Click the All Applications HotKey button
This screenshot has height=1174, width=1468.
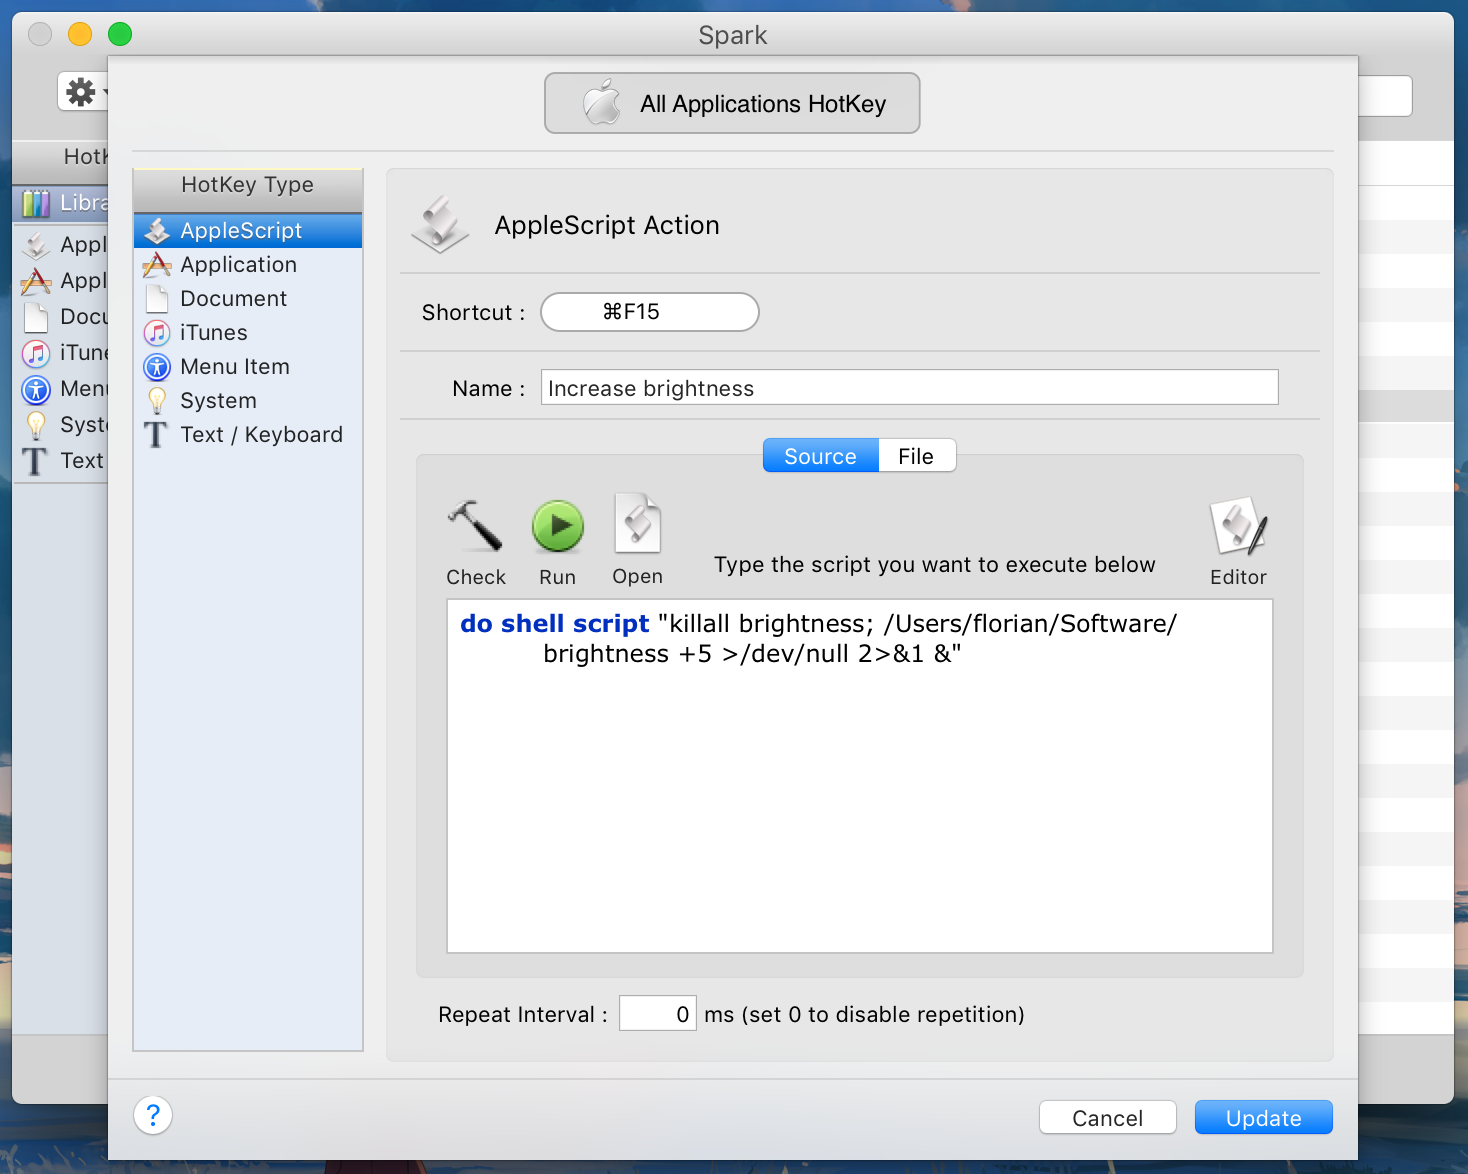coord(732,103)
